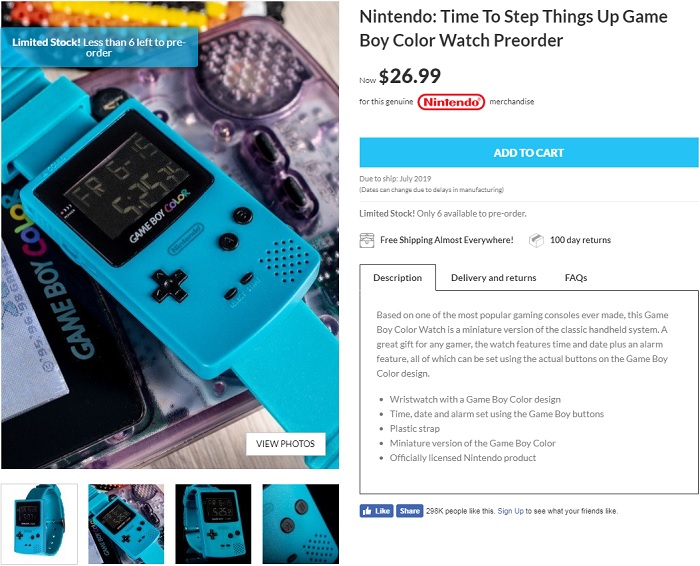The height and width of the screenshot is (566, 700).
Task: Click the Limited Stock banner on image
Action: tap(99, 47)
